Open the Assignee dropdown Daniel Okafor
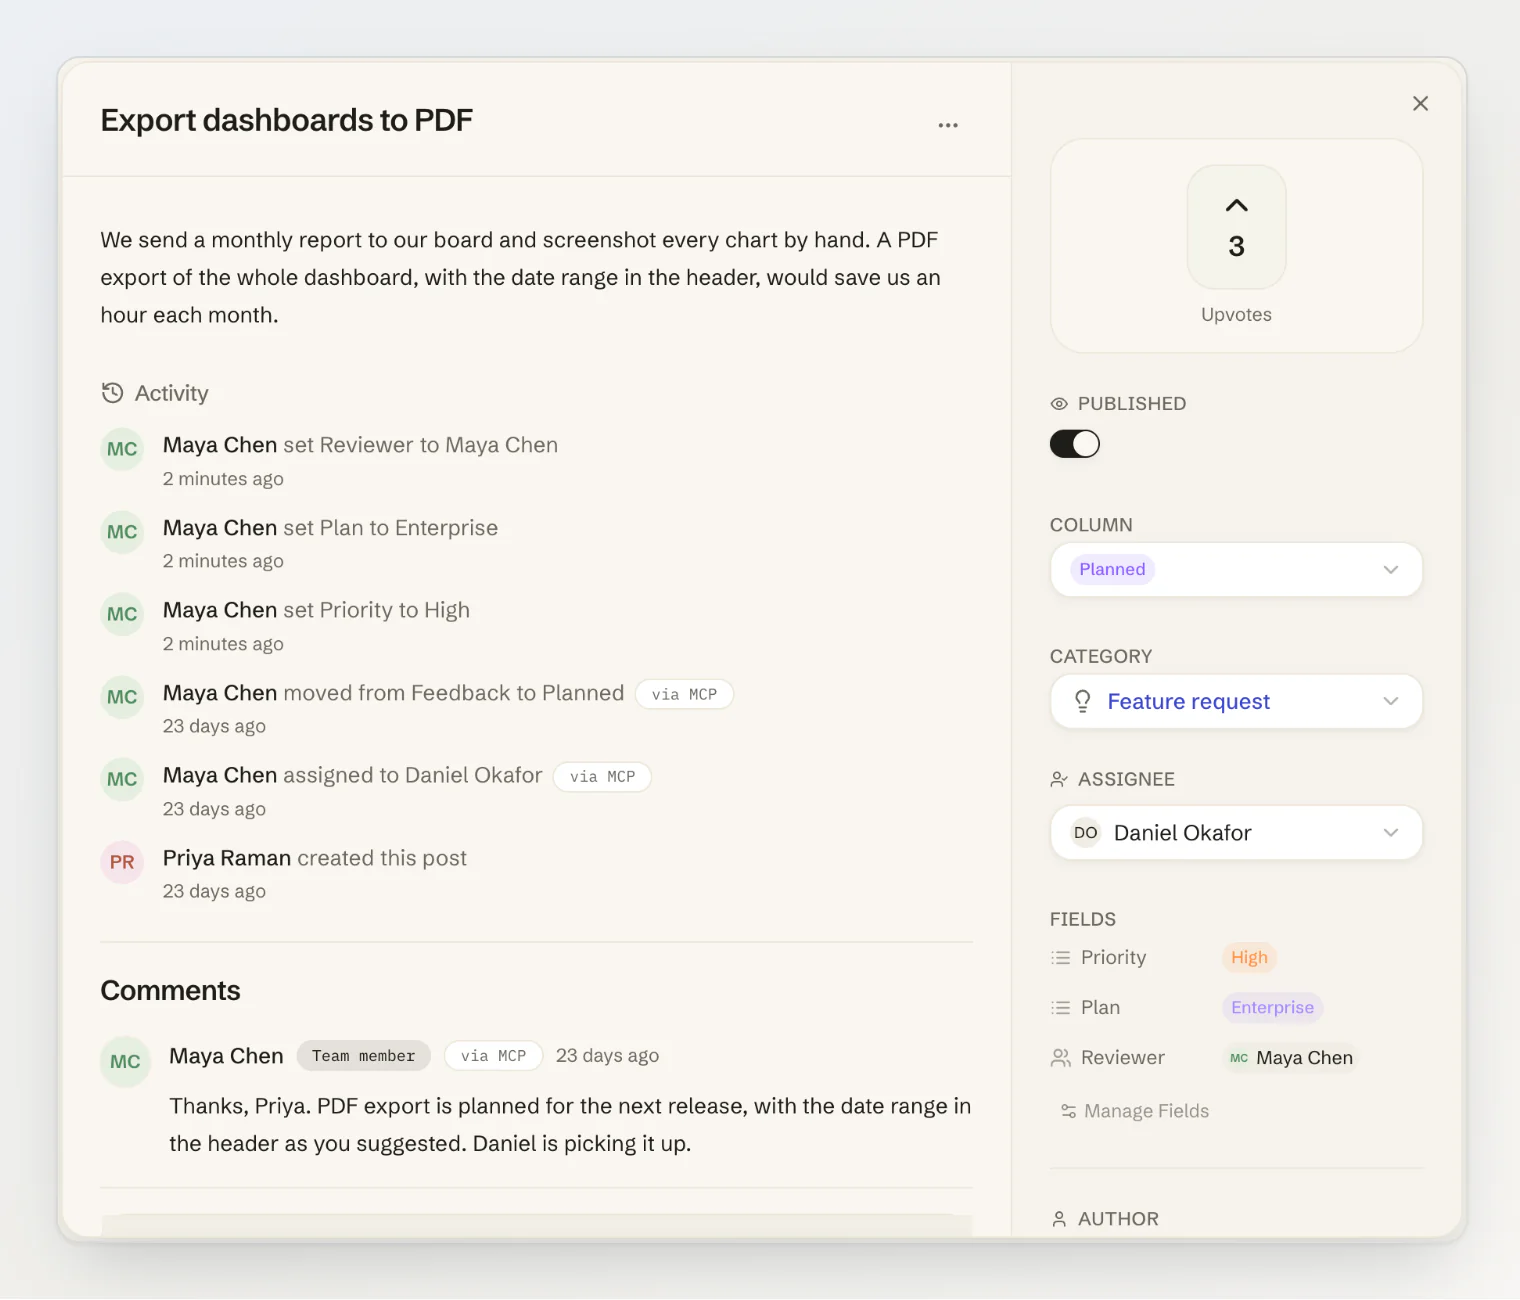 coord(1236,833)
